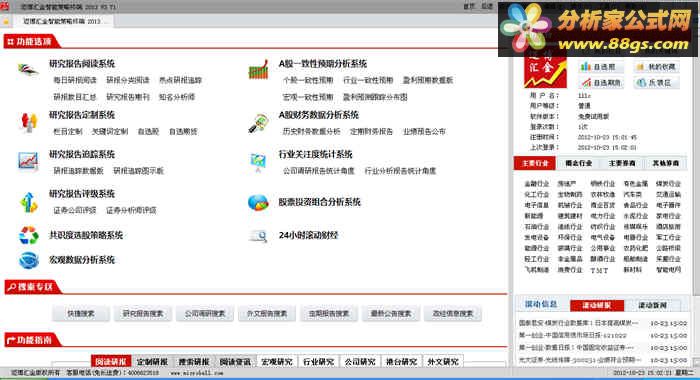Image resolution: width=700 pixels, height=380 pixels.
Task: Open the 关键词定制 link
Action: click(x=110, y=131)
